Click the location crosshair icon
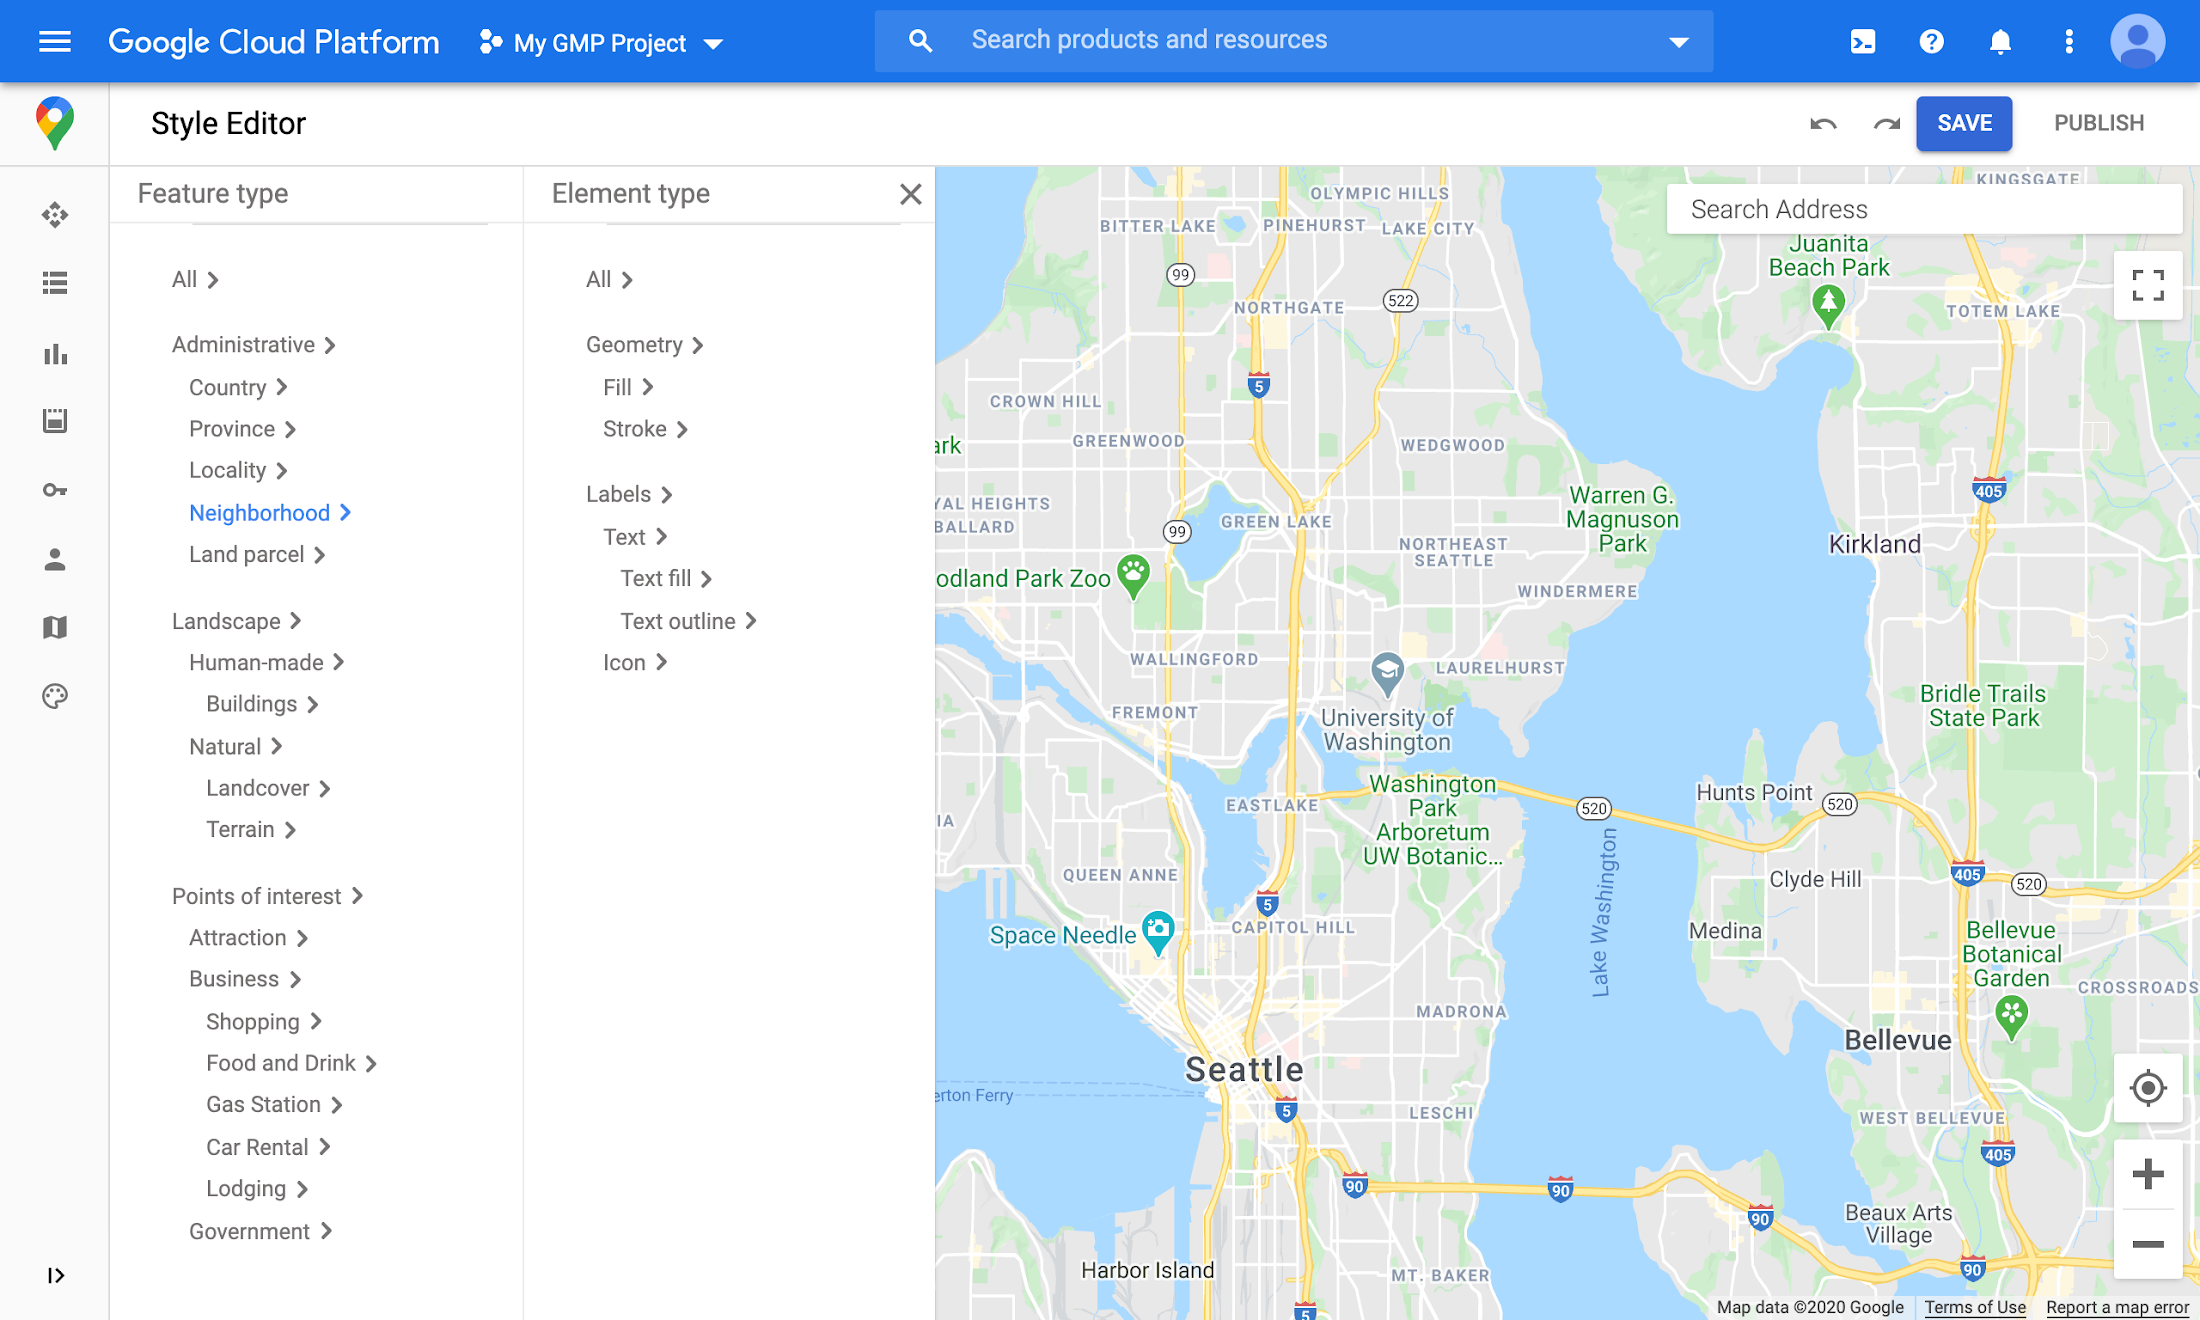This screenshot has width=2200, height=1320. (x=2145, y=1087)
